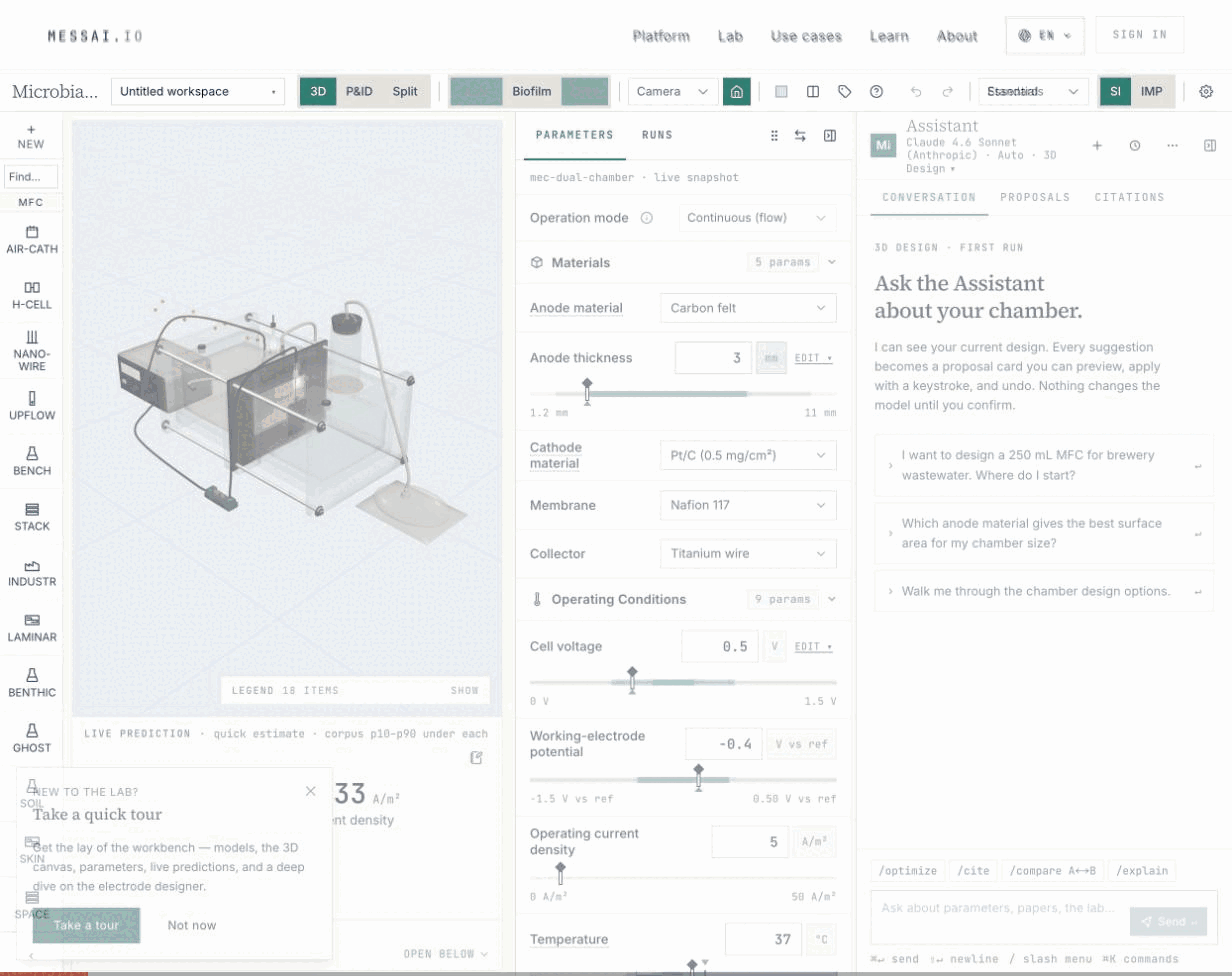Edit the live prediction note icon
1232x976 pixels.
477,758
